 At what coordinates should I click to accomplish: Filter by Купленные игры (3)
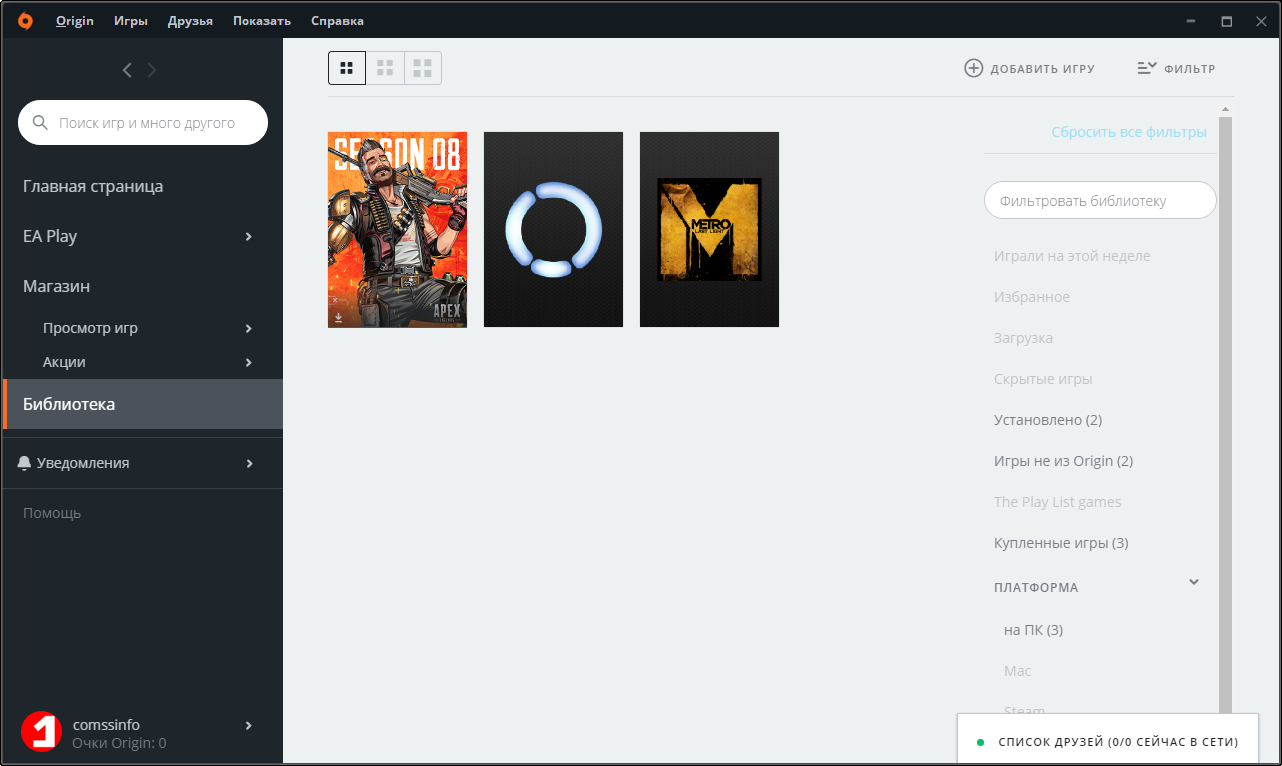[1061, 543]
